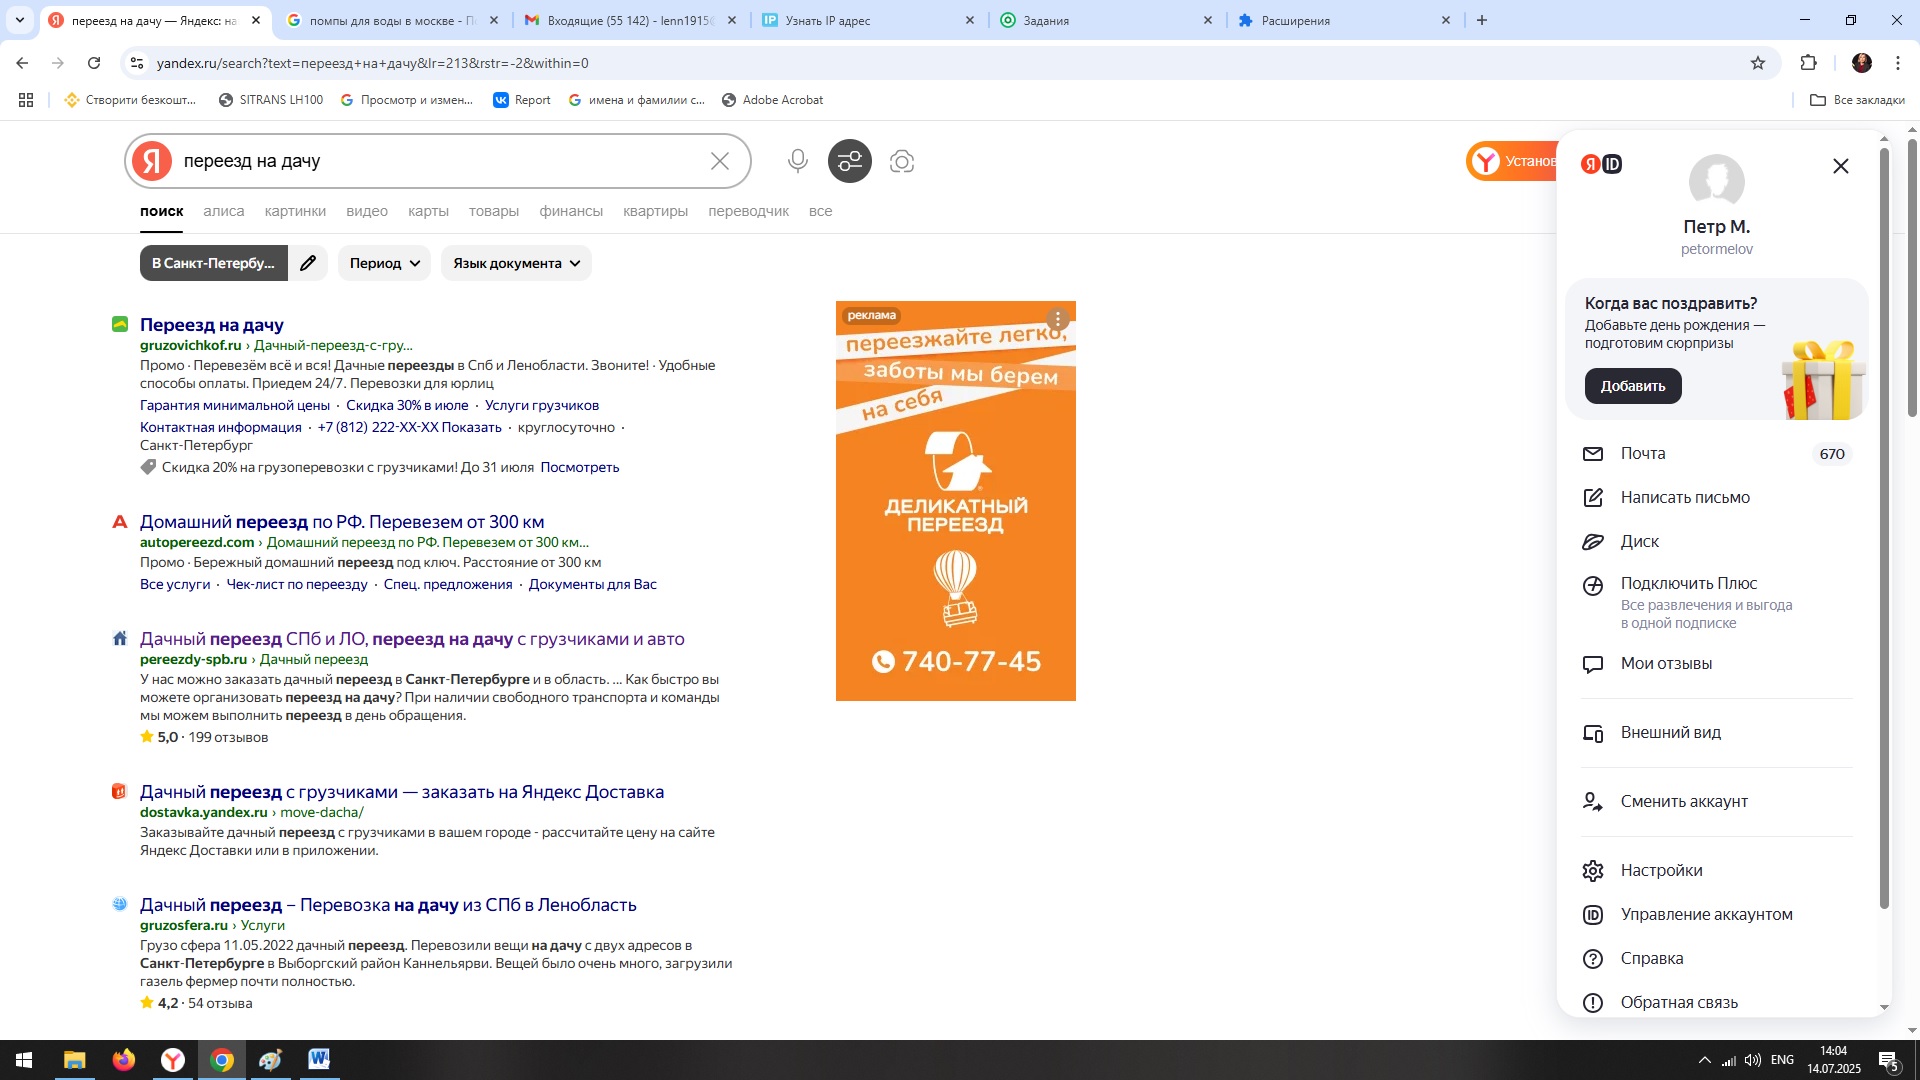Screen dimensions: 1920x1080
Task: Click Добавить birthday button
Action: point(1633,386)
